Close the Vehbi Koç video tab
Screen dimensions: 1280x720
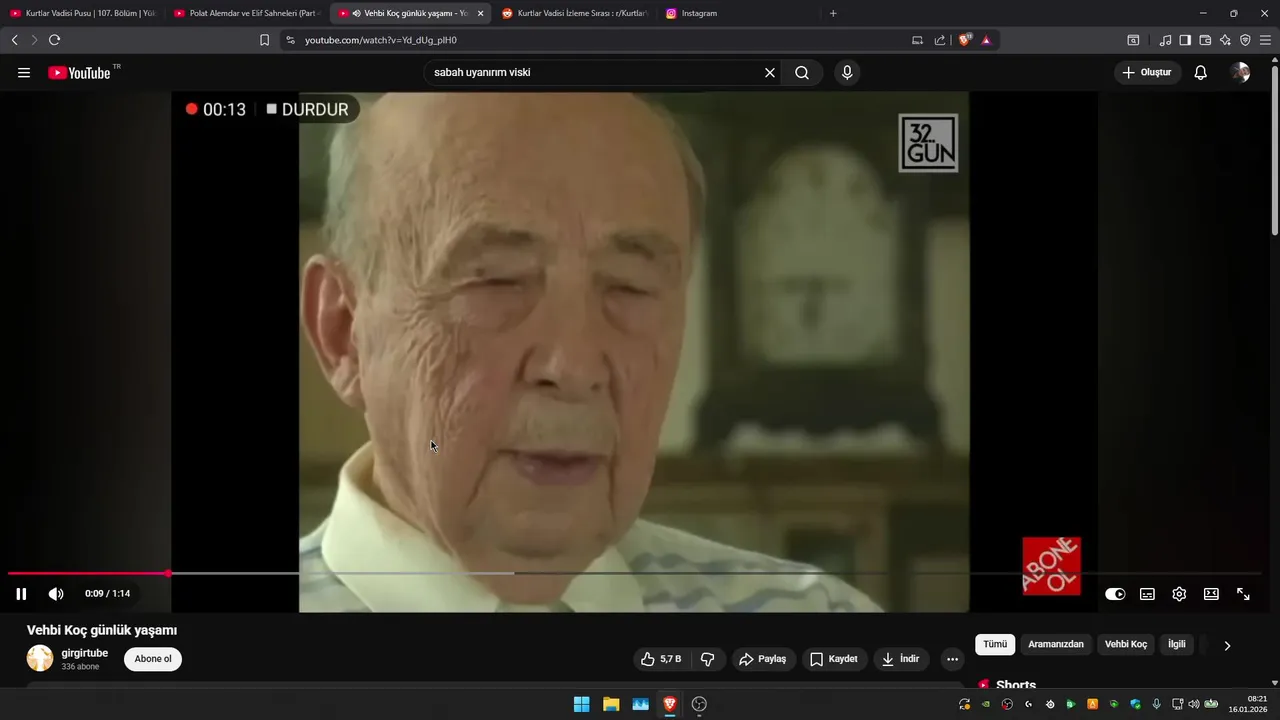(480, 13)
